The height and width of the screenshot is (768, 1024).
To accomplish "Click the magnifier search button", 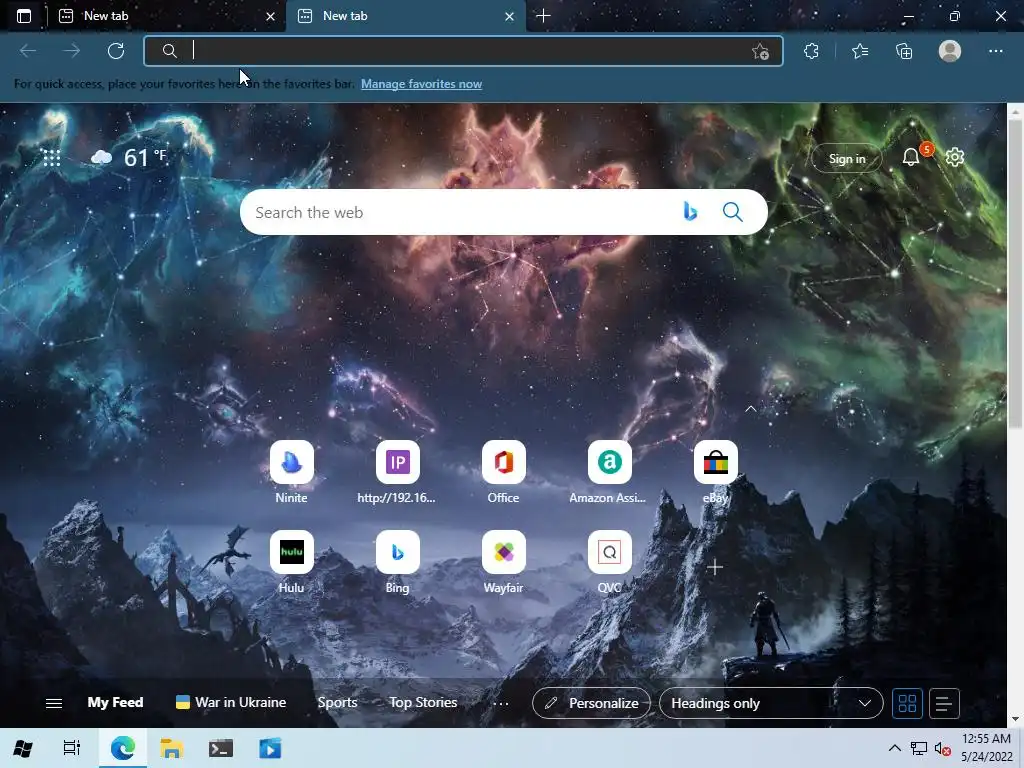I will tap(732, 212).
